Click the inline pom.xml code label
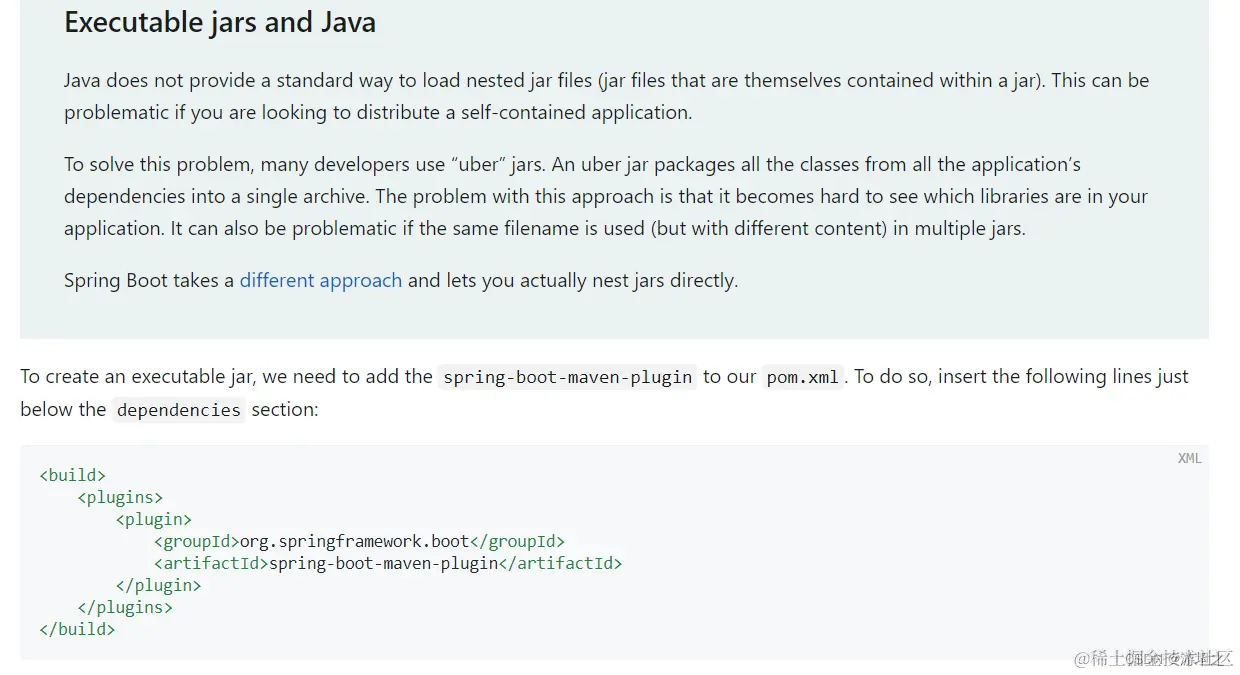1240x675 pixels. [802, 377]
